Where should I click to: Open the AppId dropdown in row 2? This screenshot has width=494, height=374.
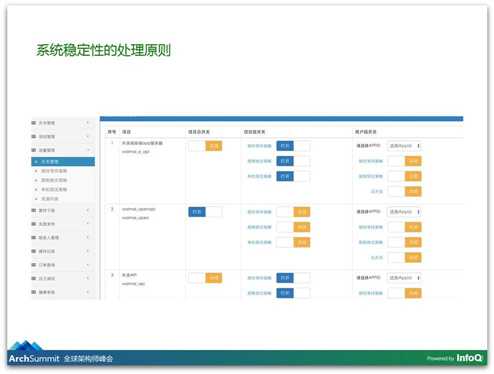tap(404, 212)
